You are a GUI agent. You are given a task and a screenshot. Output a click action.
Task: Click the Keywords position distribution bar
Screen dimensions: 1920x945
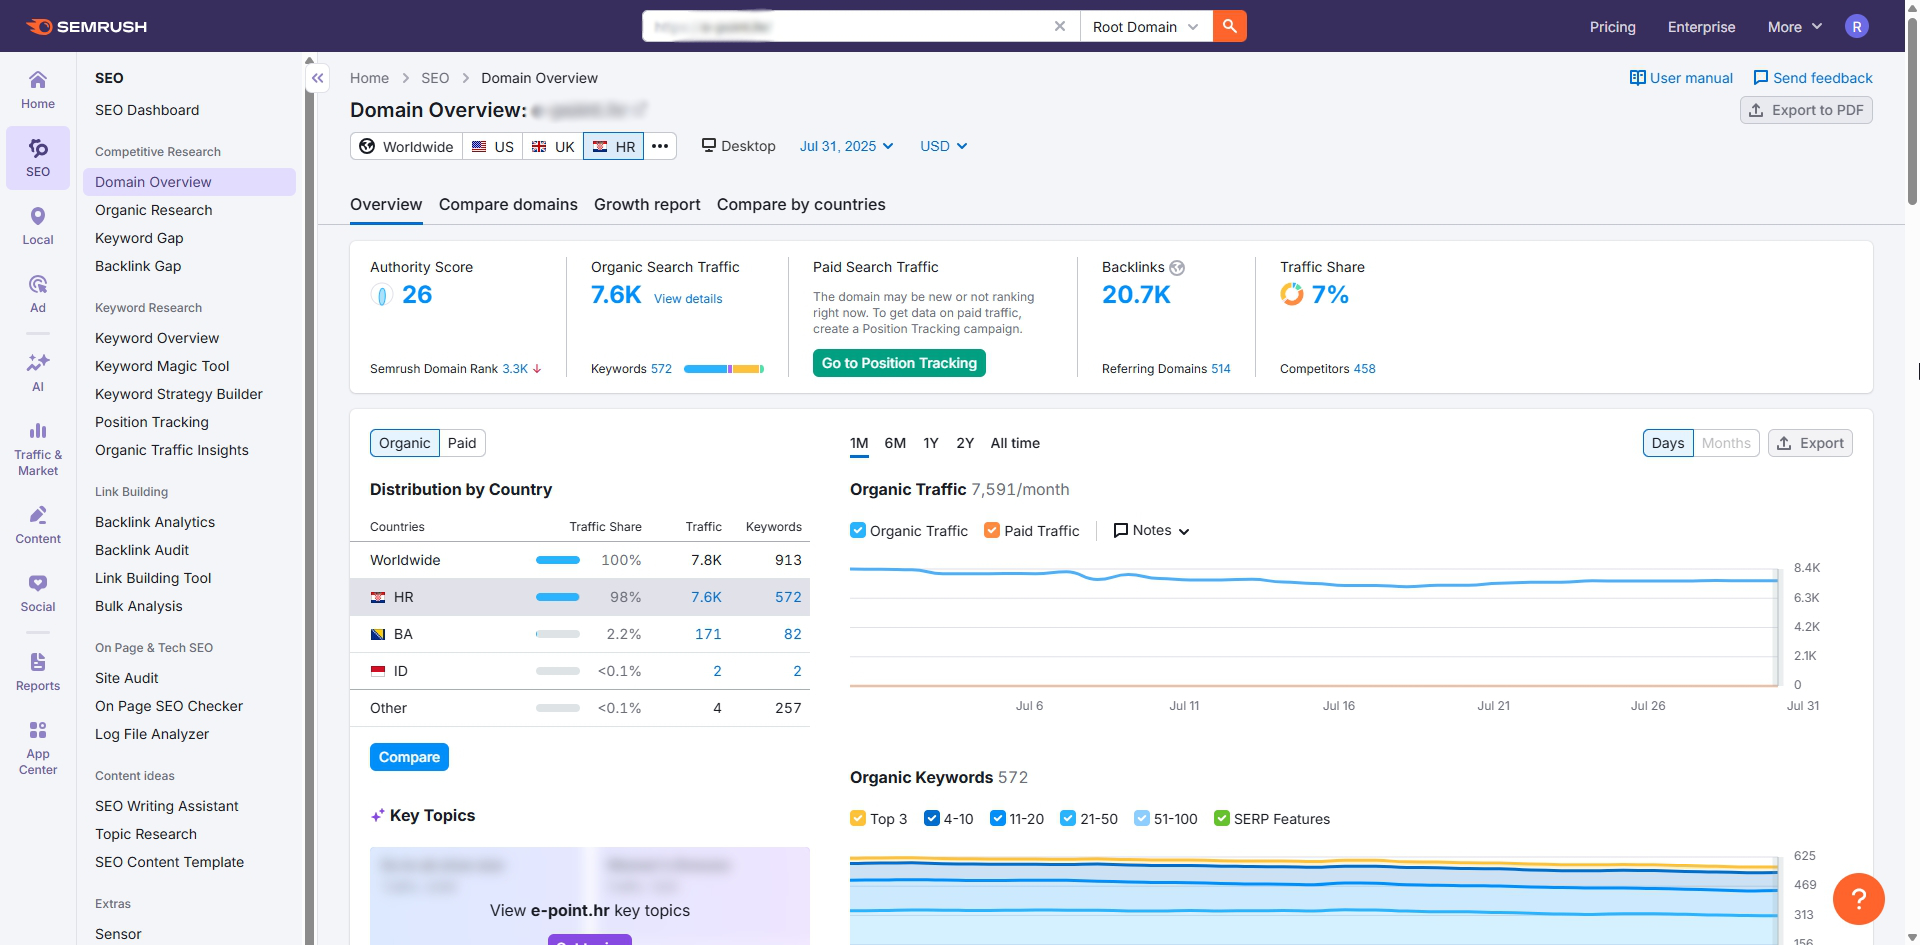tap(724, 369)
